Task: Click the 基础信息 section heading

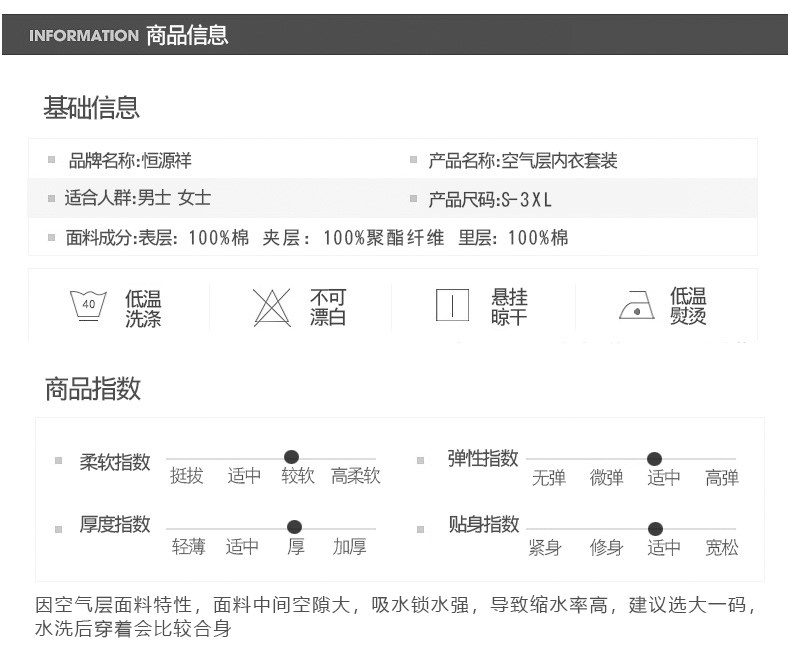Action: [91, 107]
